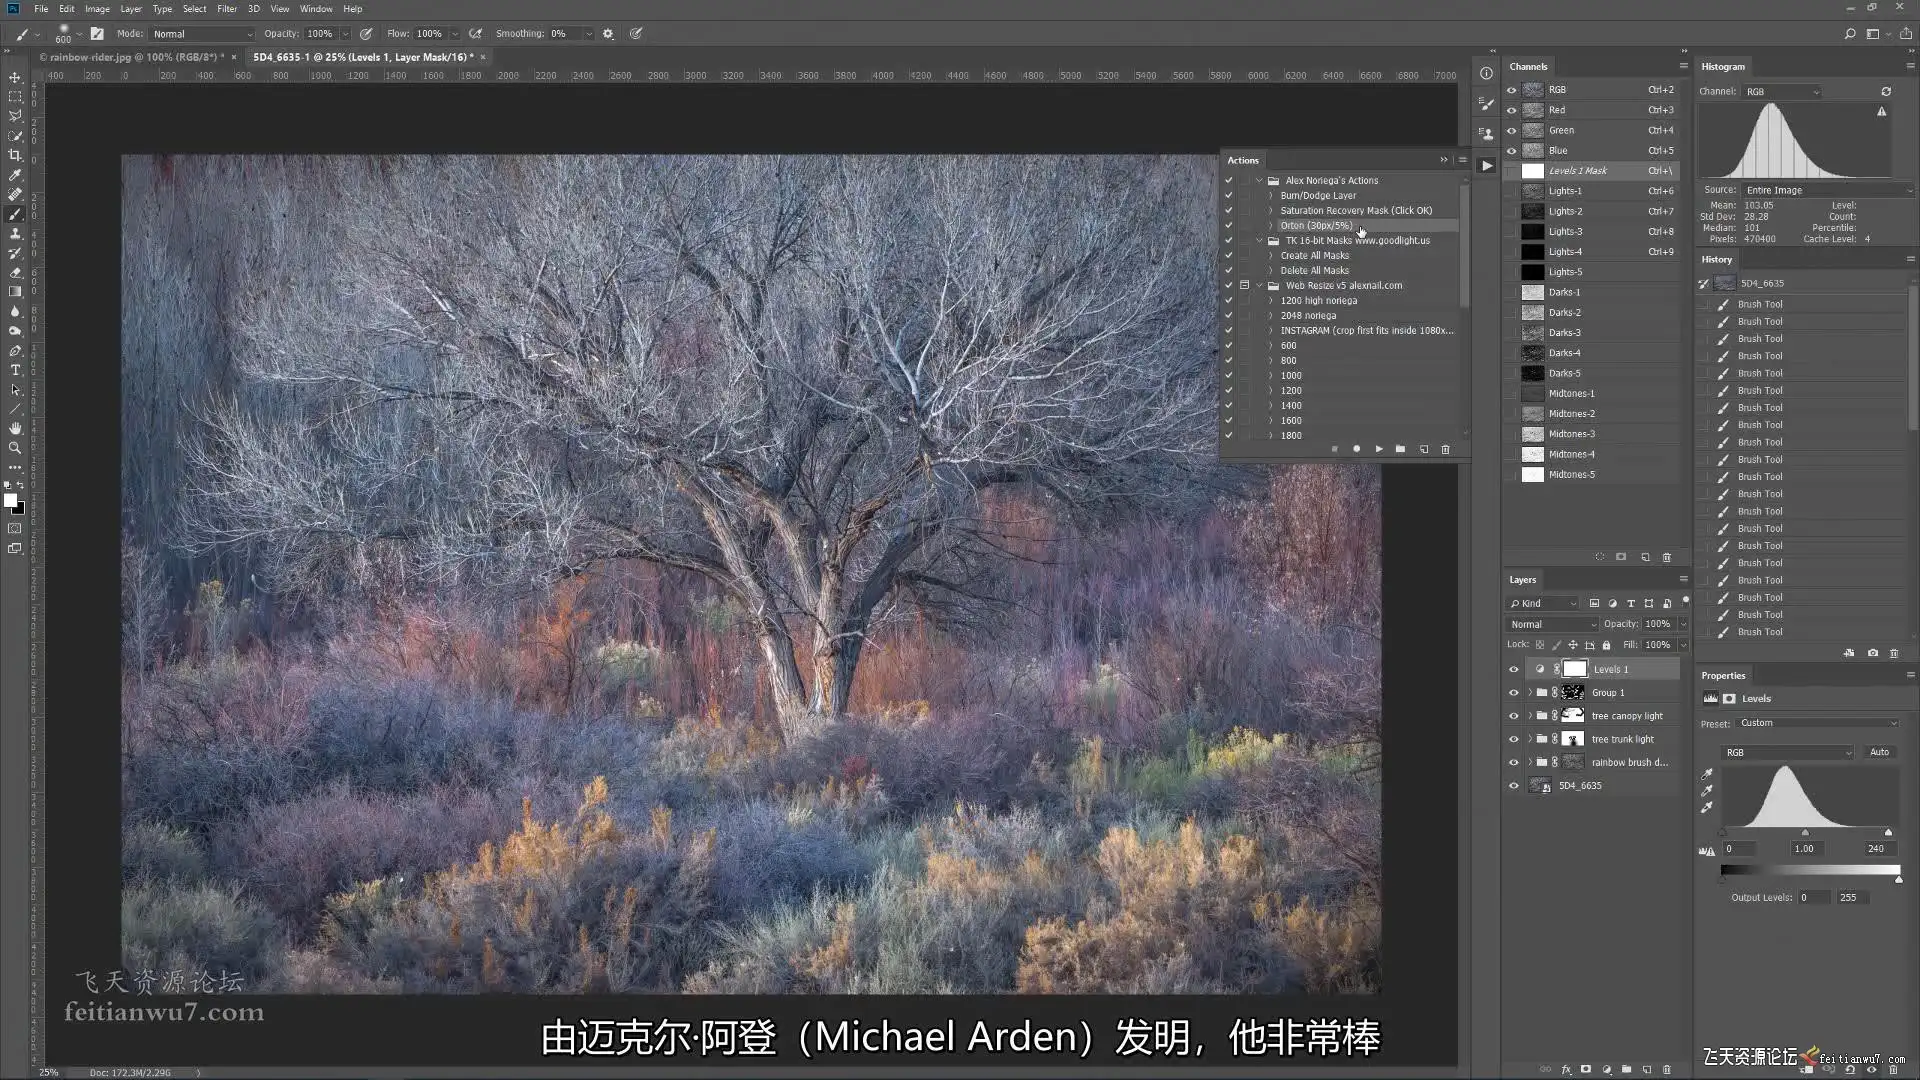Select the Hand tool
The width and height of the screenshot is (1920, 1080).
point(15,428)
